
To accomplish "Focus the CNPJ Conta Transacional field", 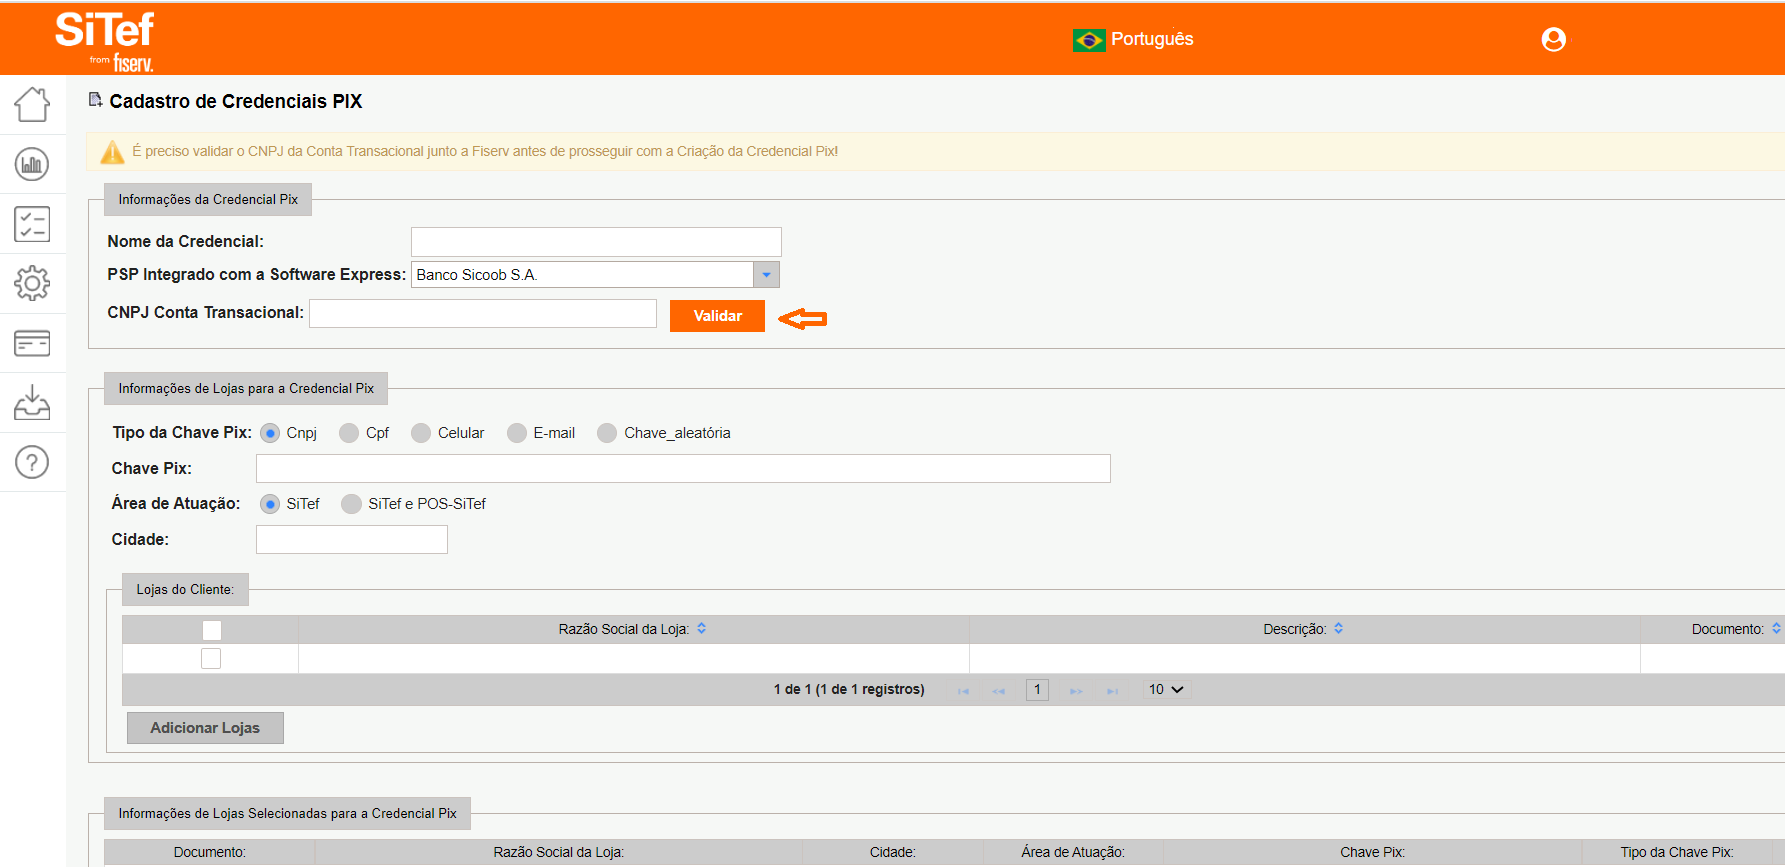I will [x=483, y=314].
